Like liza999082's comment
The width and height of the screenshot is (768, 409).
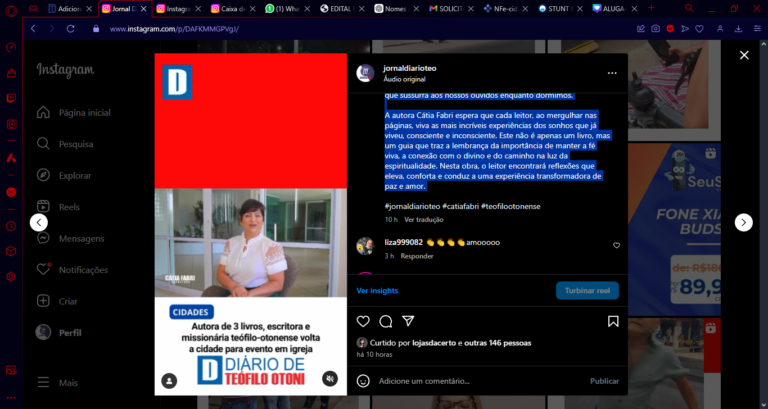pos(617,245)
